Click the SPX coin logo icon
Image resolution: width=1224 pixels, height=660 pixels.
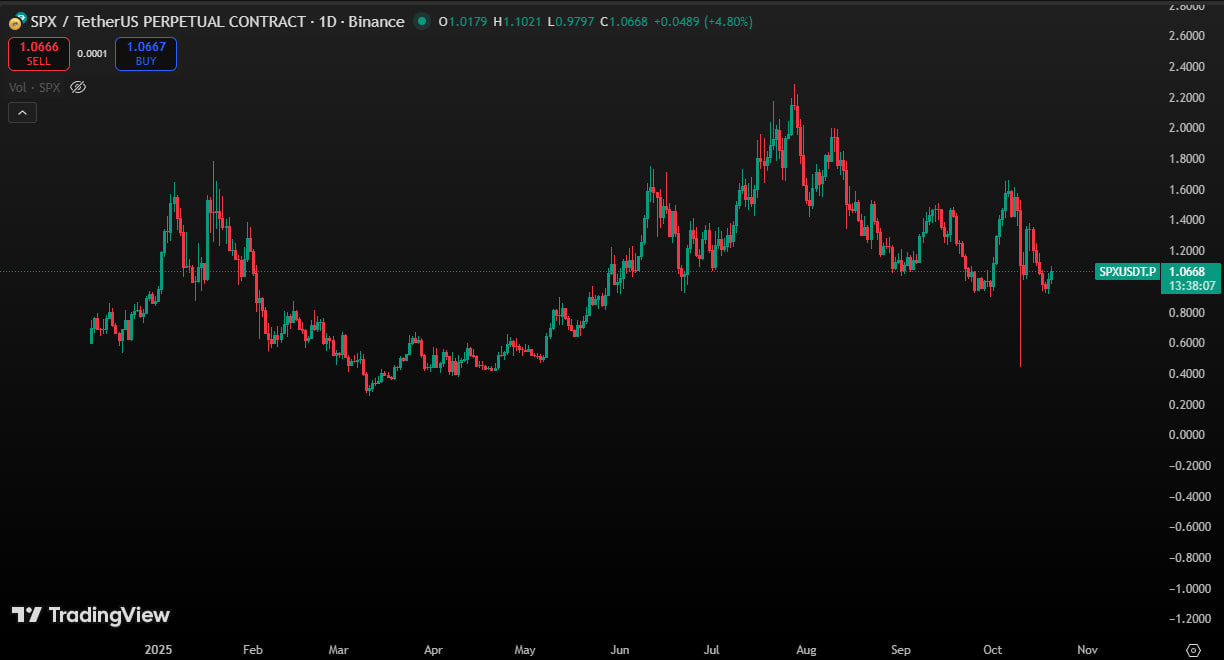point(17,21)
